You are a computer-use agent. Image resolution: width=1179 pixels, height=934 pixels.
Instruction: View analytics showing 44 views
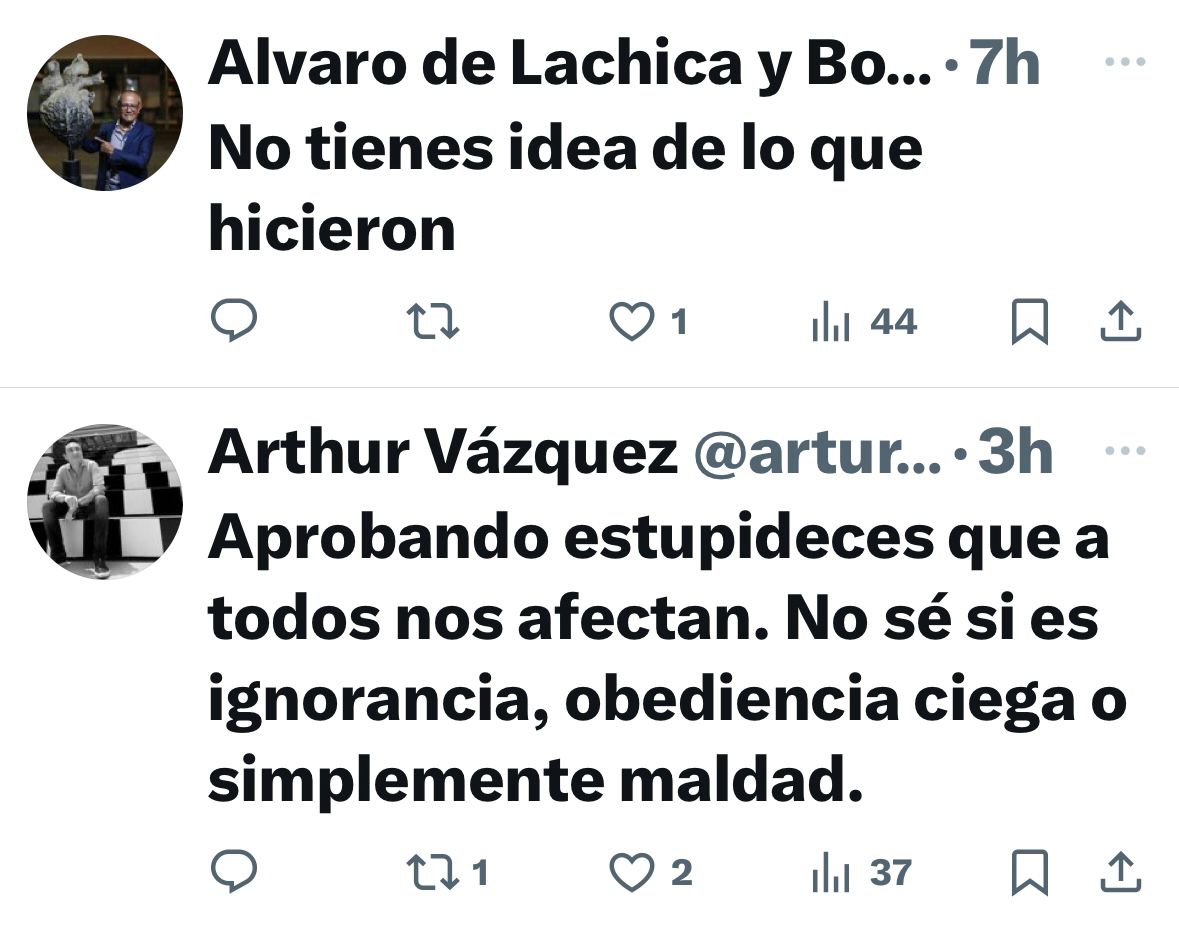865,321
